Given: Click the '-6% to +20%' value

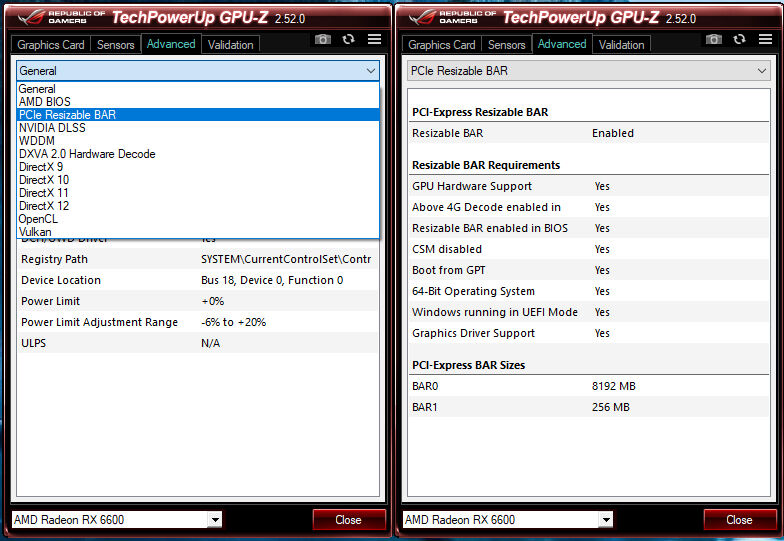Looking at the screenshot, I should point(234,322).
